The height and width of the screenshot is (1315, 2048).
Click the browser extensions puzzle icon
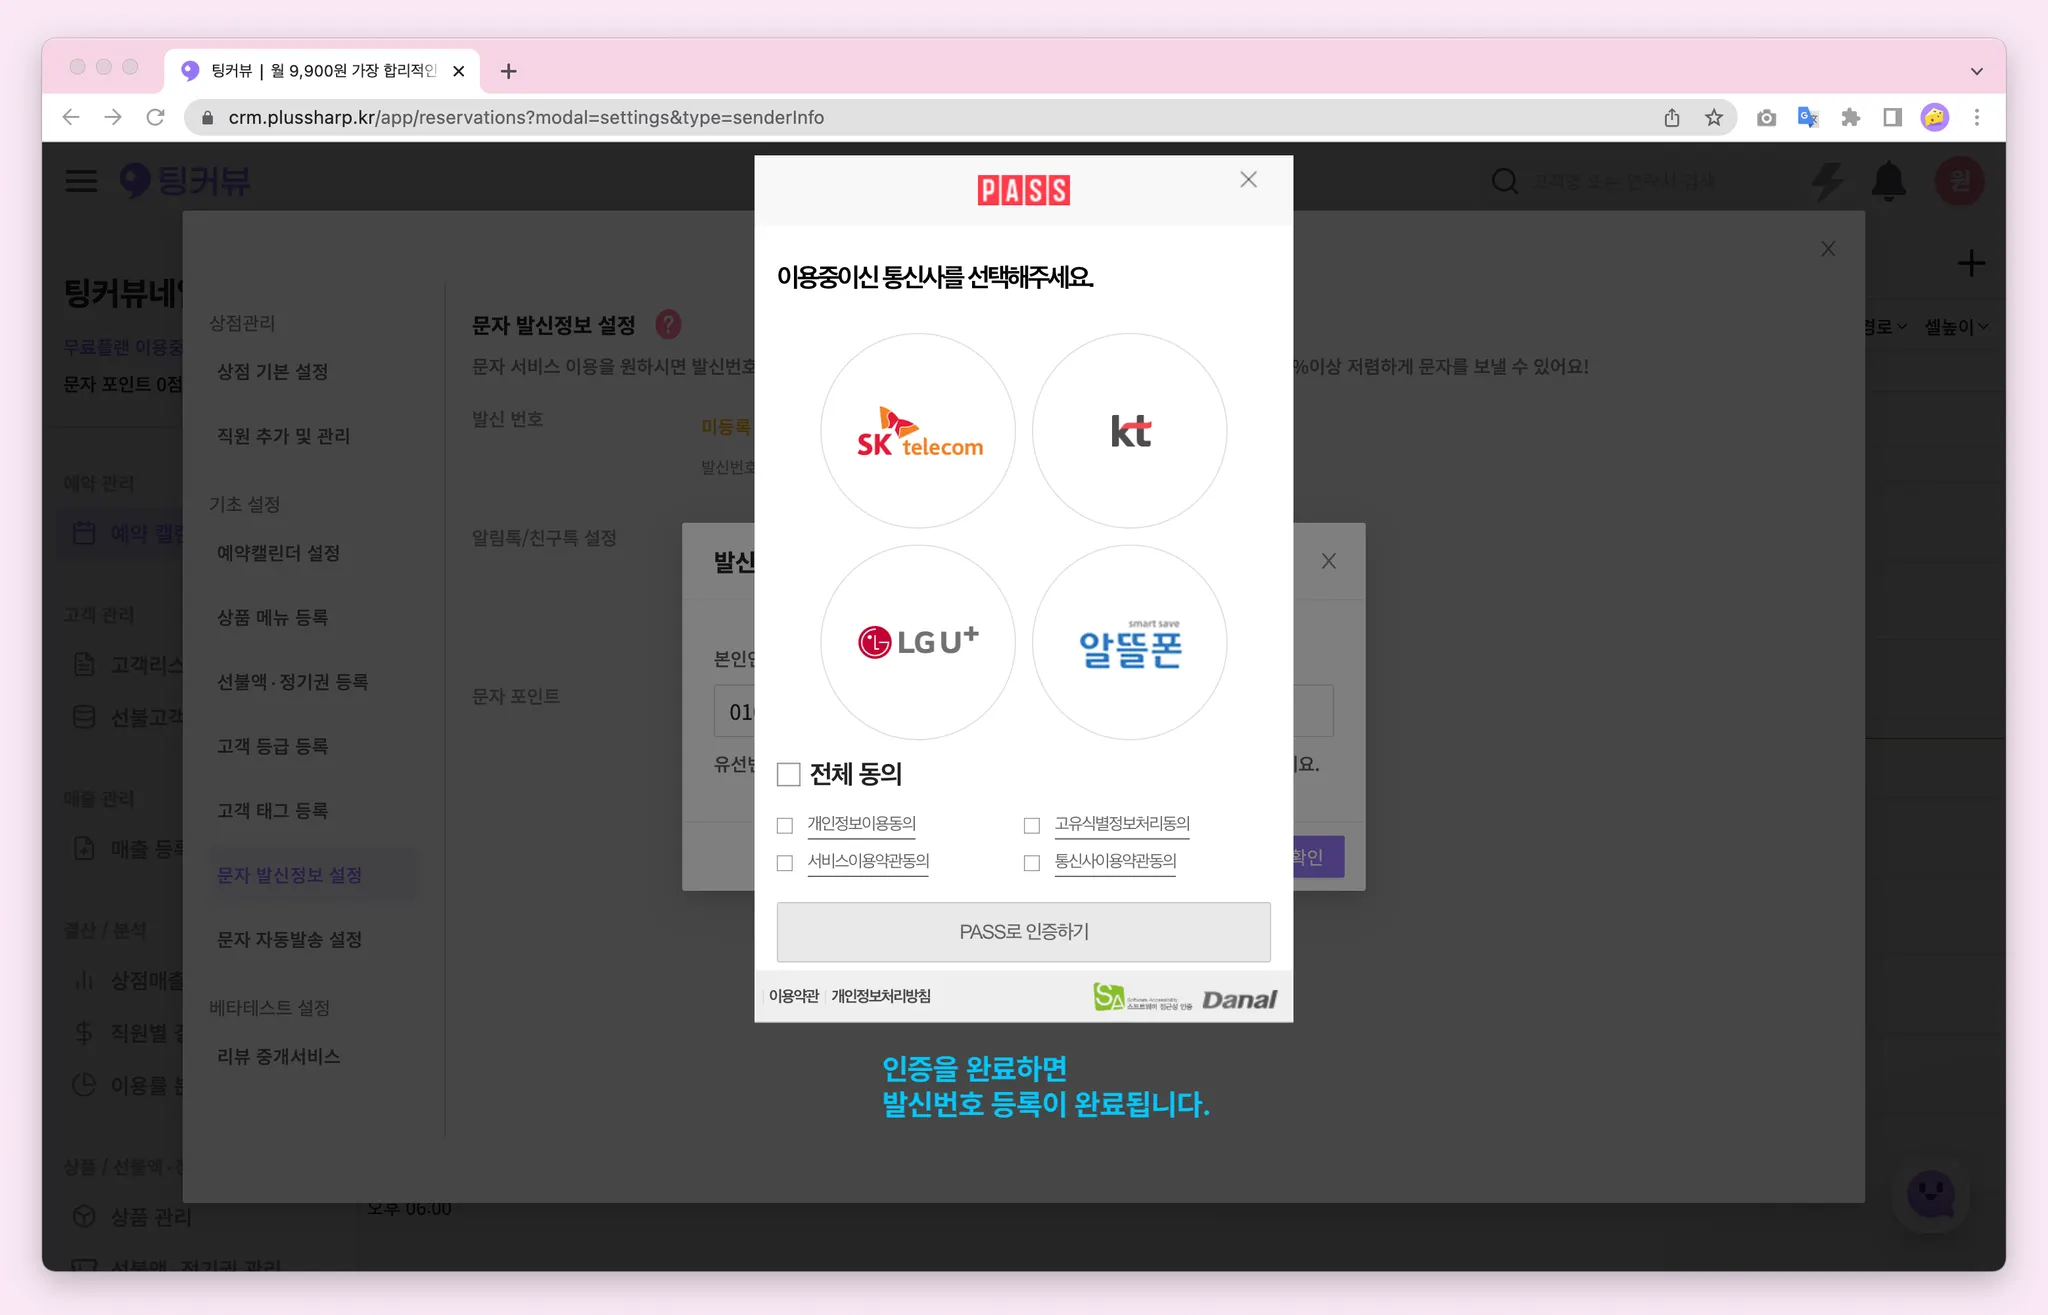(x=1850, y=118)
